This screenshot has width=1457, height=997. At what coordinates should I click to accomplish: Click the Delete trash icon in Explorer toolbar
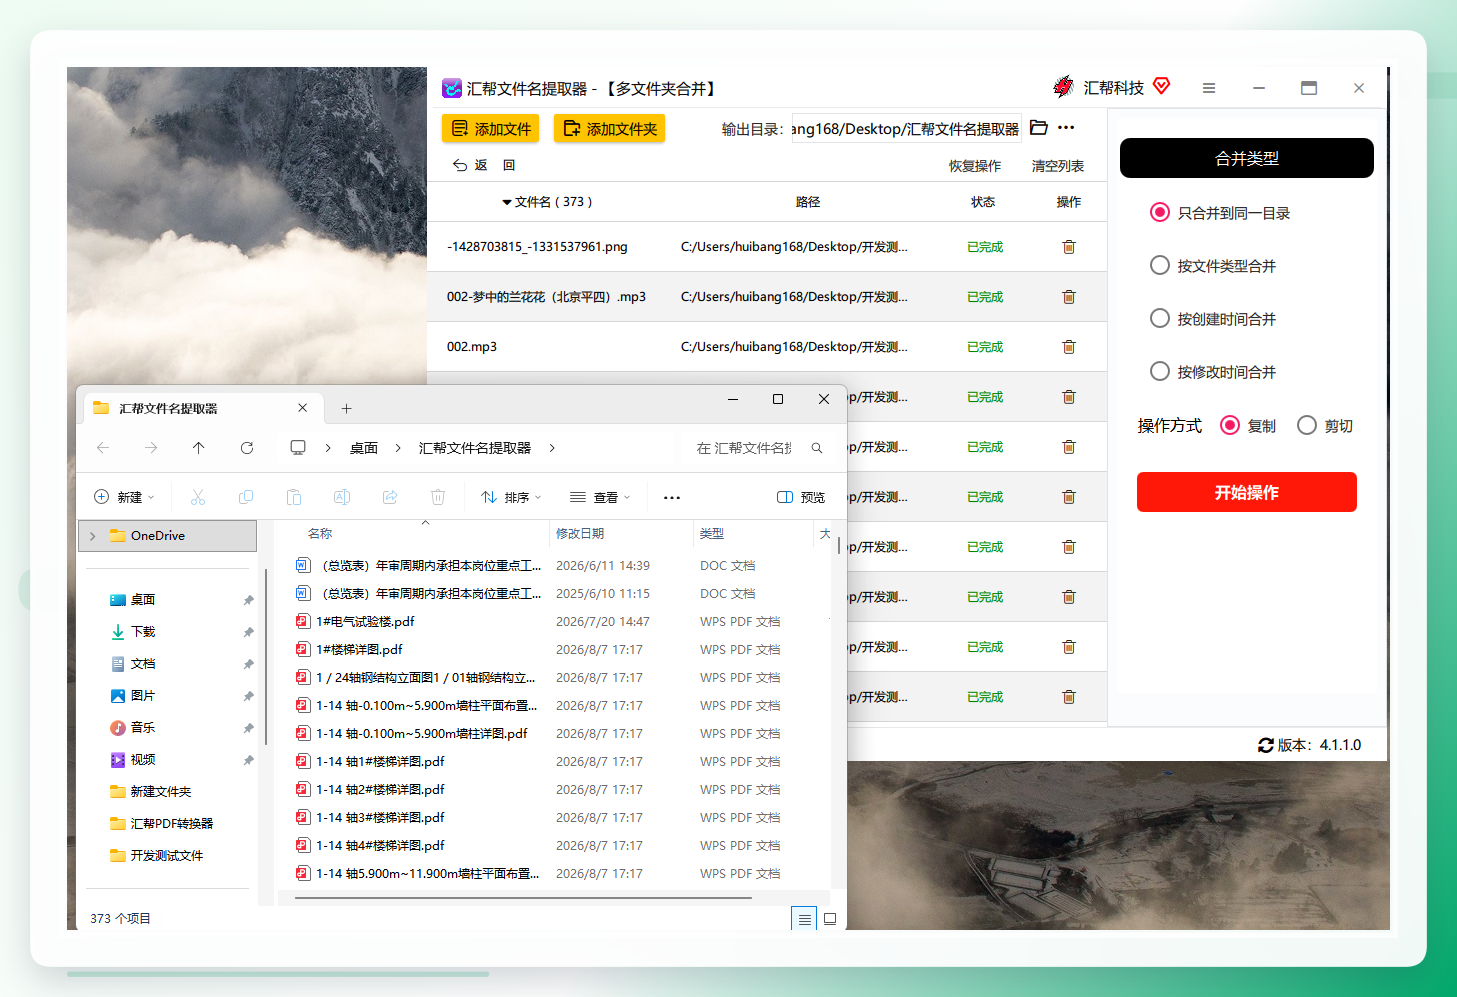(438, 497)
